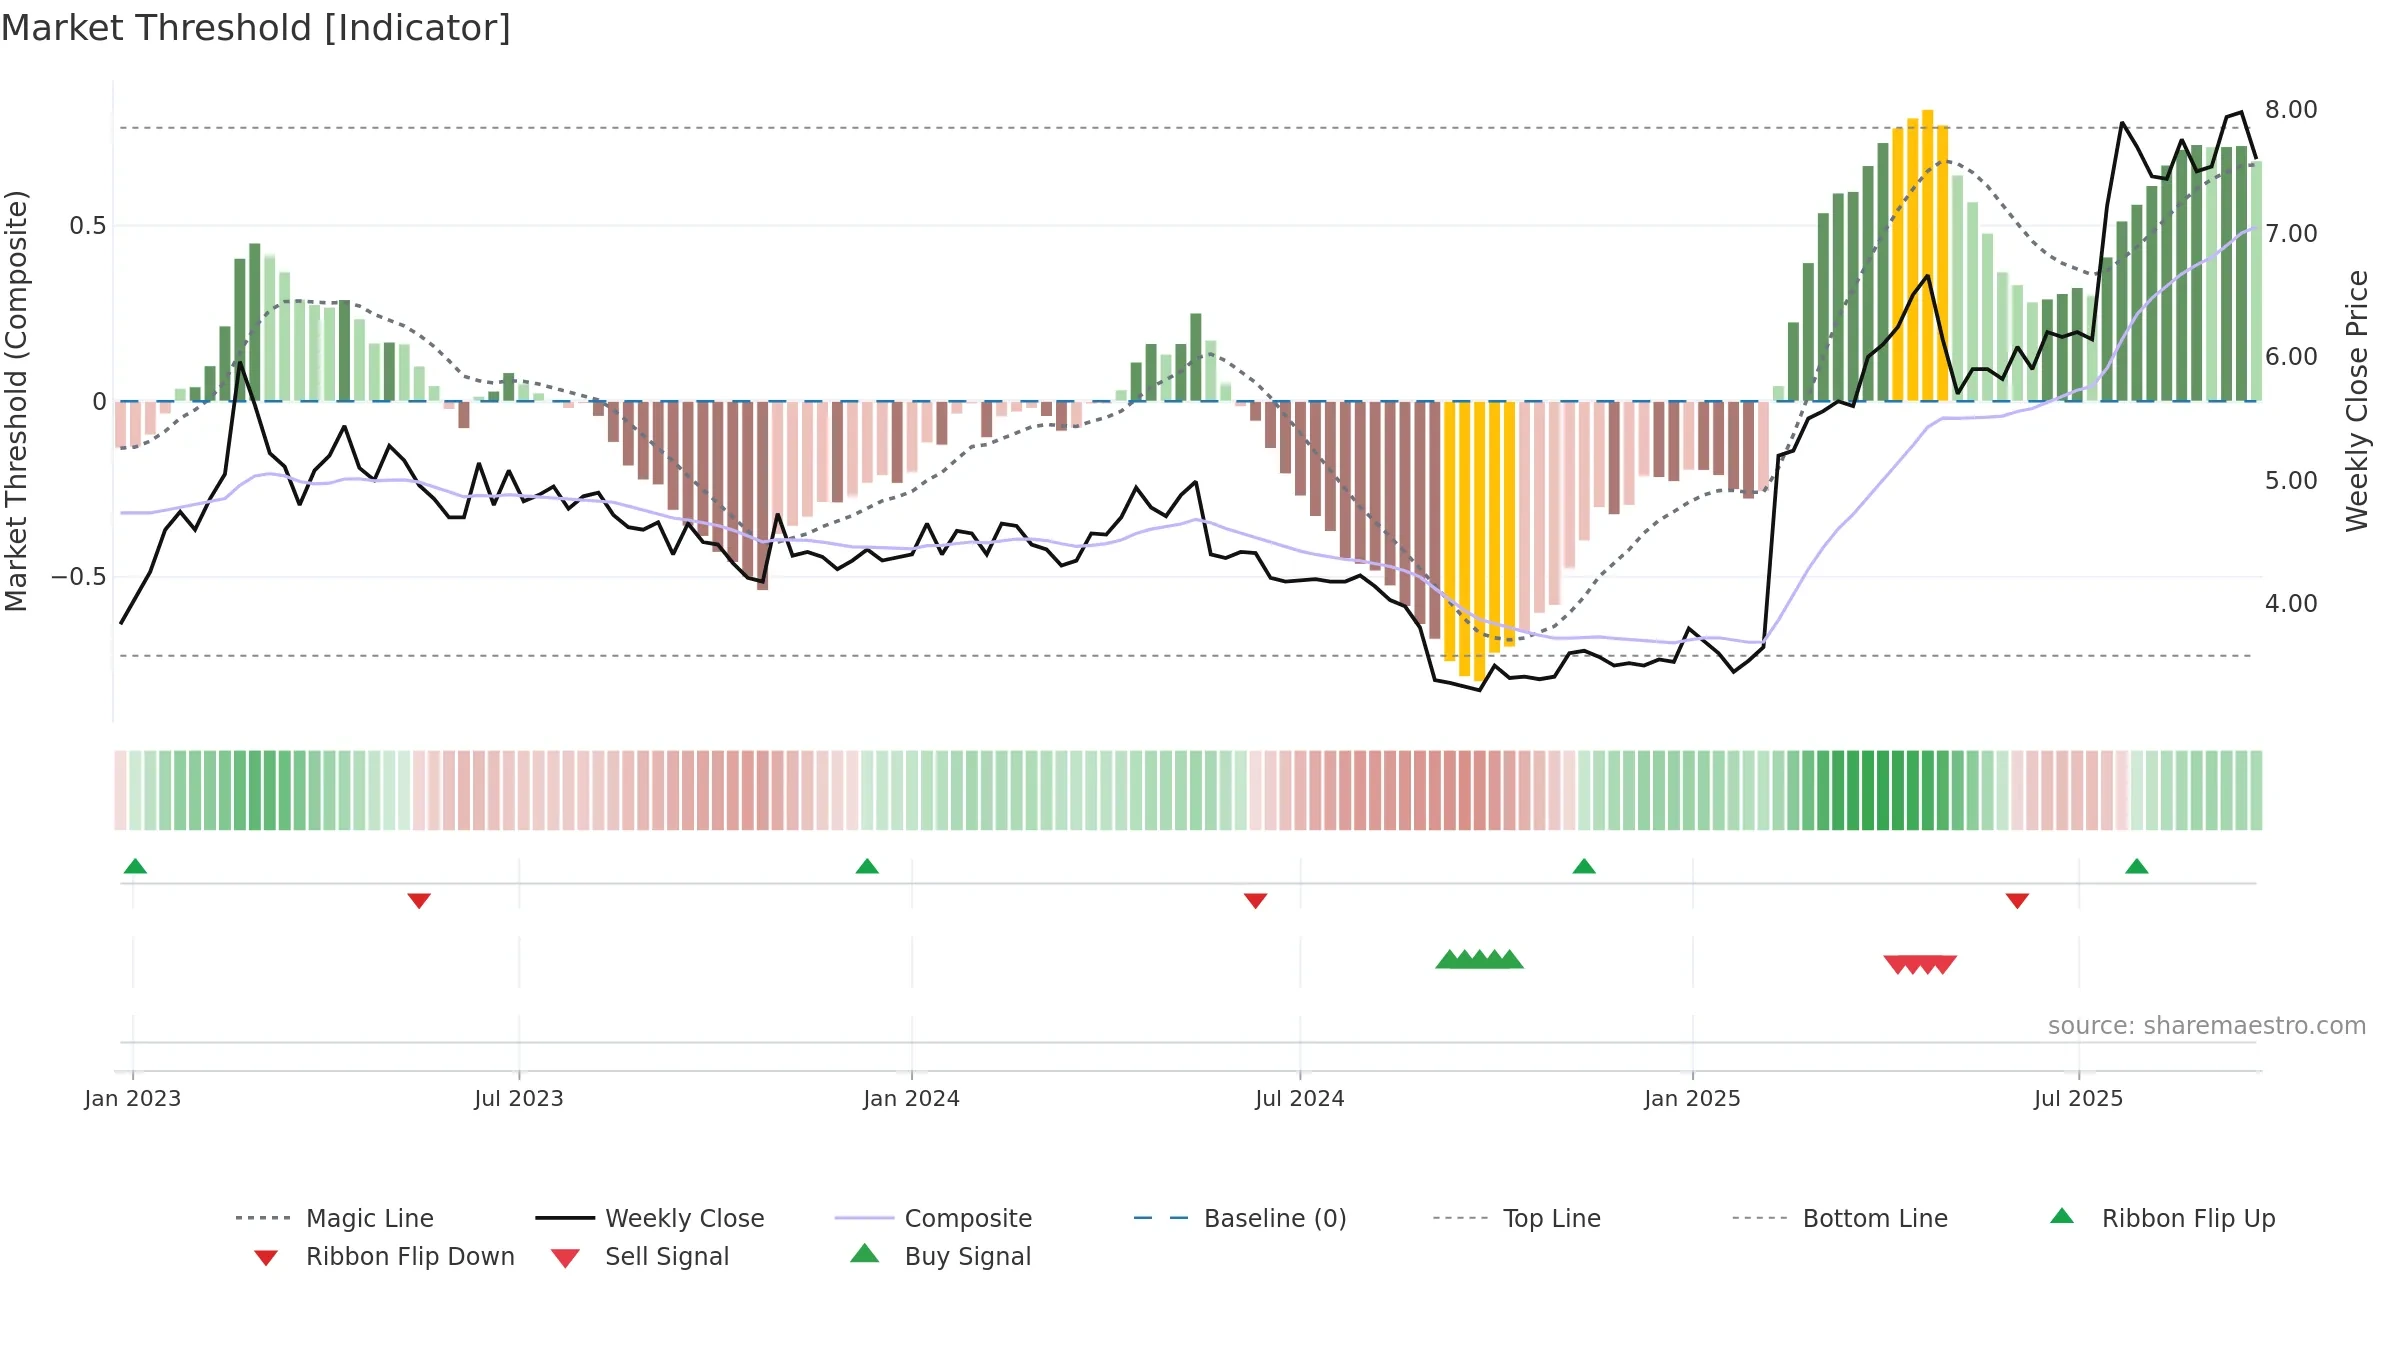Viewport: 2400px width, 1350px height.
Task: Click the 5.00 price axis tick
Action: click(x=2291, y=481)
